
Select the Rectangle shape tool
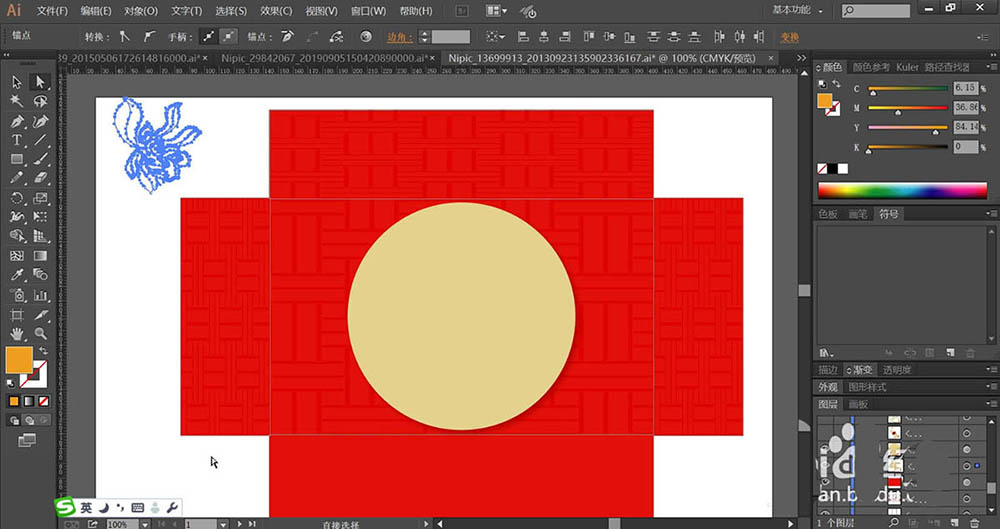pos(17,159)
